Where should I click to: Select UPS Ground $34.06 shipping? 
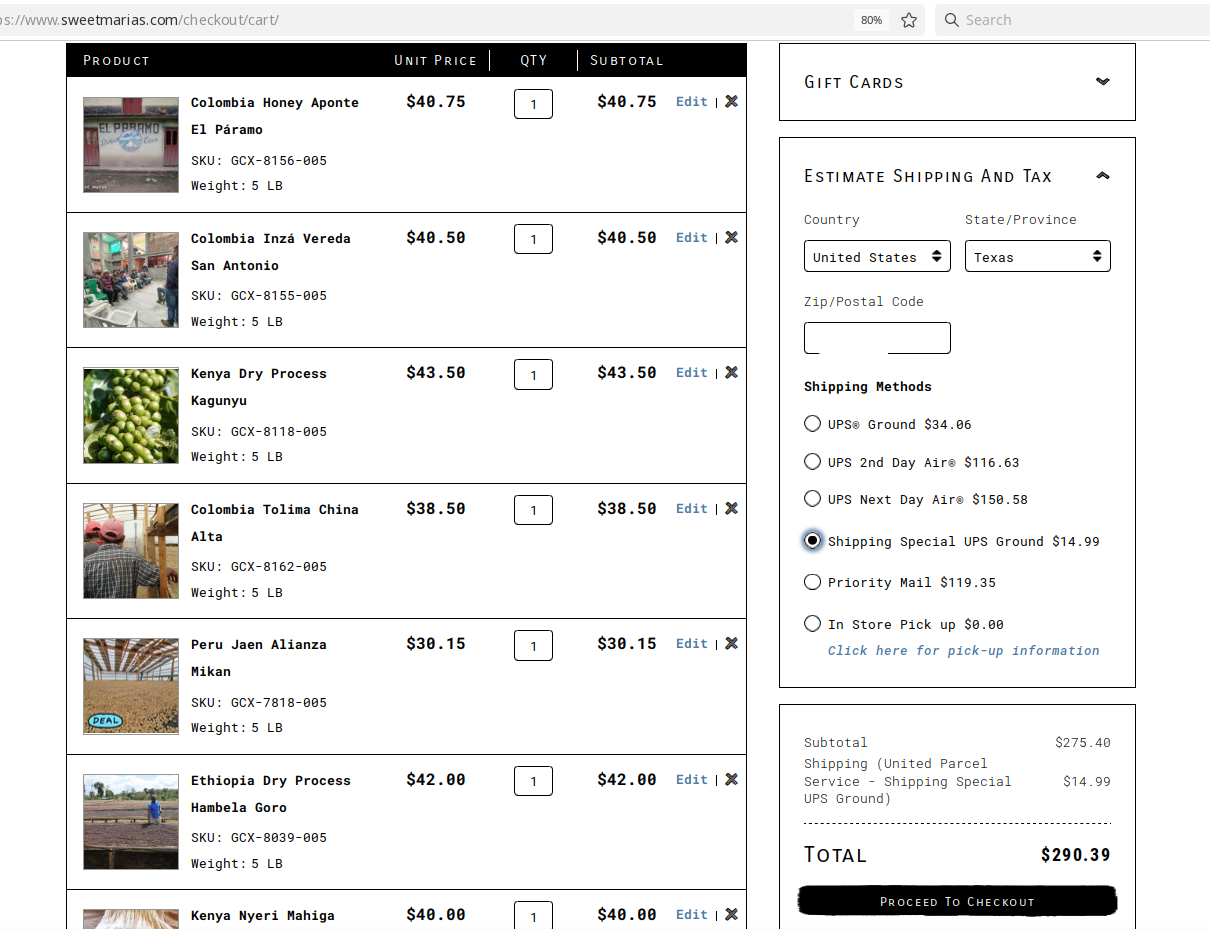(x=812, y=424)
